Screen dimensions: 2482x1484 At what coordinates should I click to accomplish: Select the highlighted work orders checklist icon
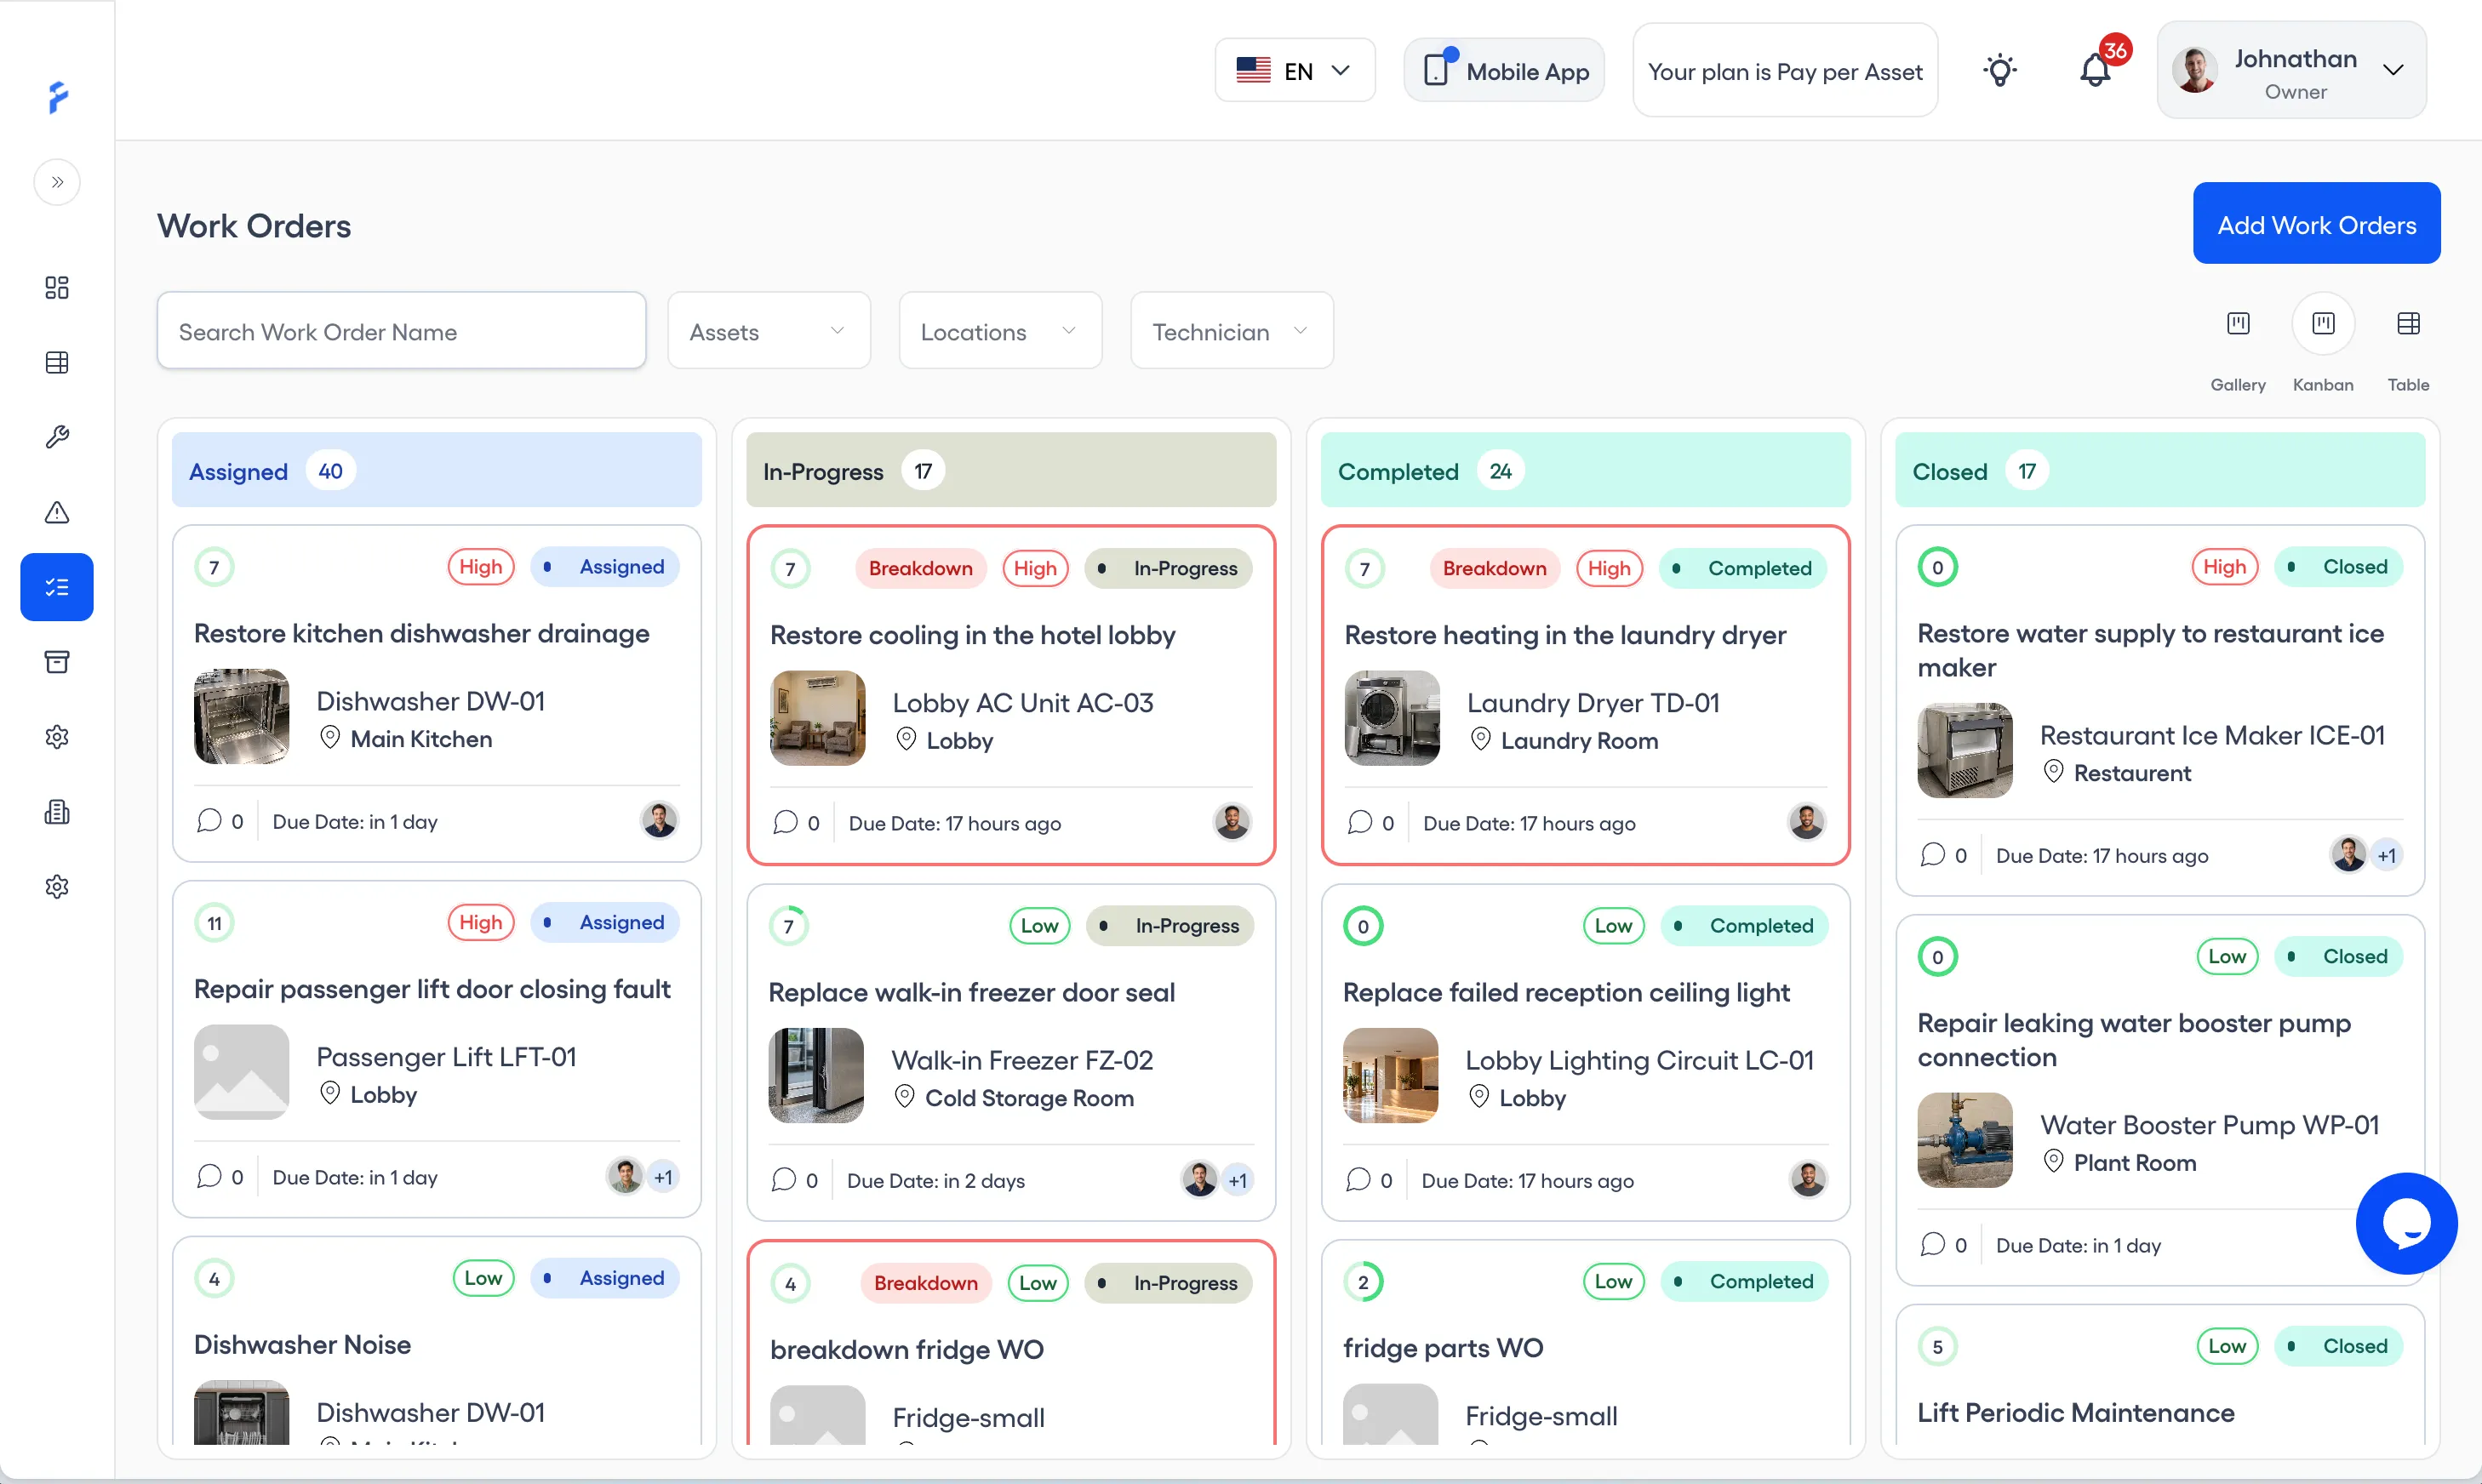pyautogui.click(x=57, y=587)
